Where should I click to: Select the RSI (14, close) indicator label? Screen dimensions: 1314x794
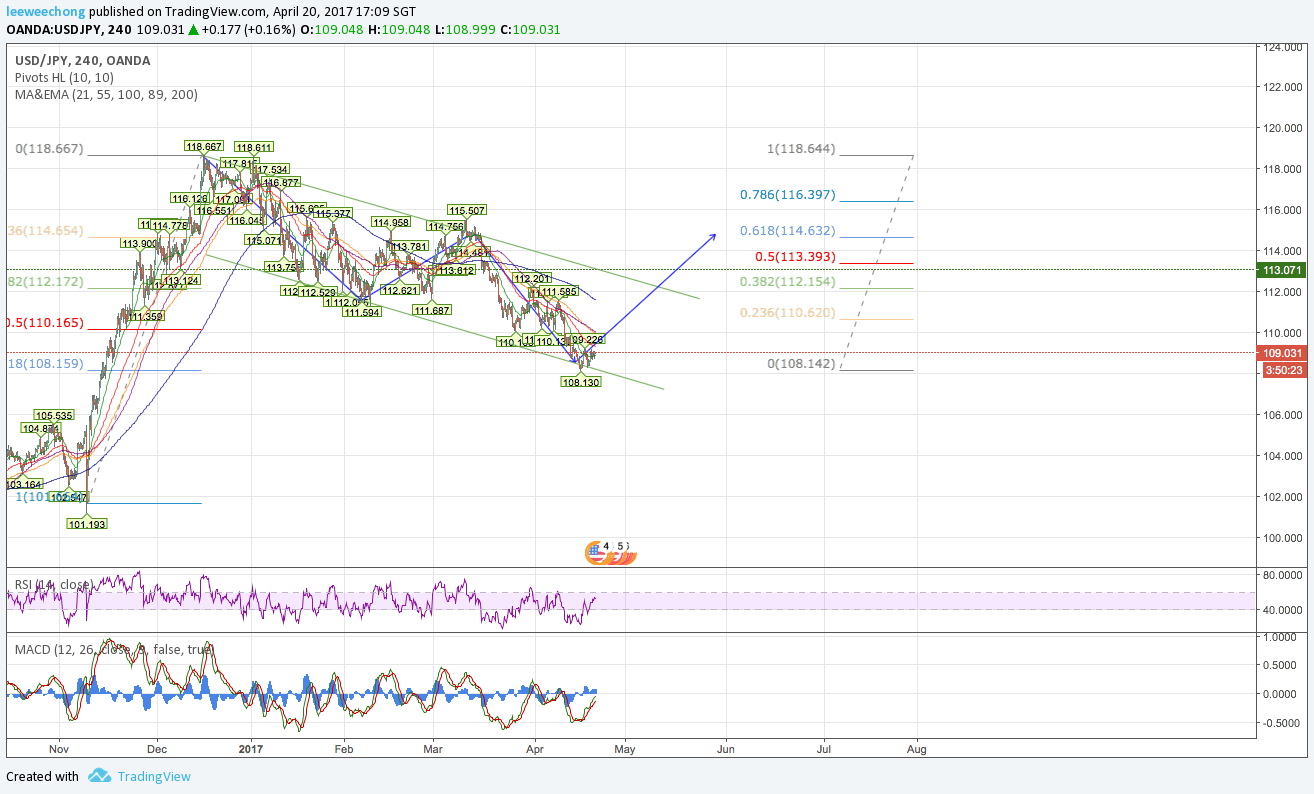[53, 584]
